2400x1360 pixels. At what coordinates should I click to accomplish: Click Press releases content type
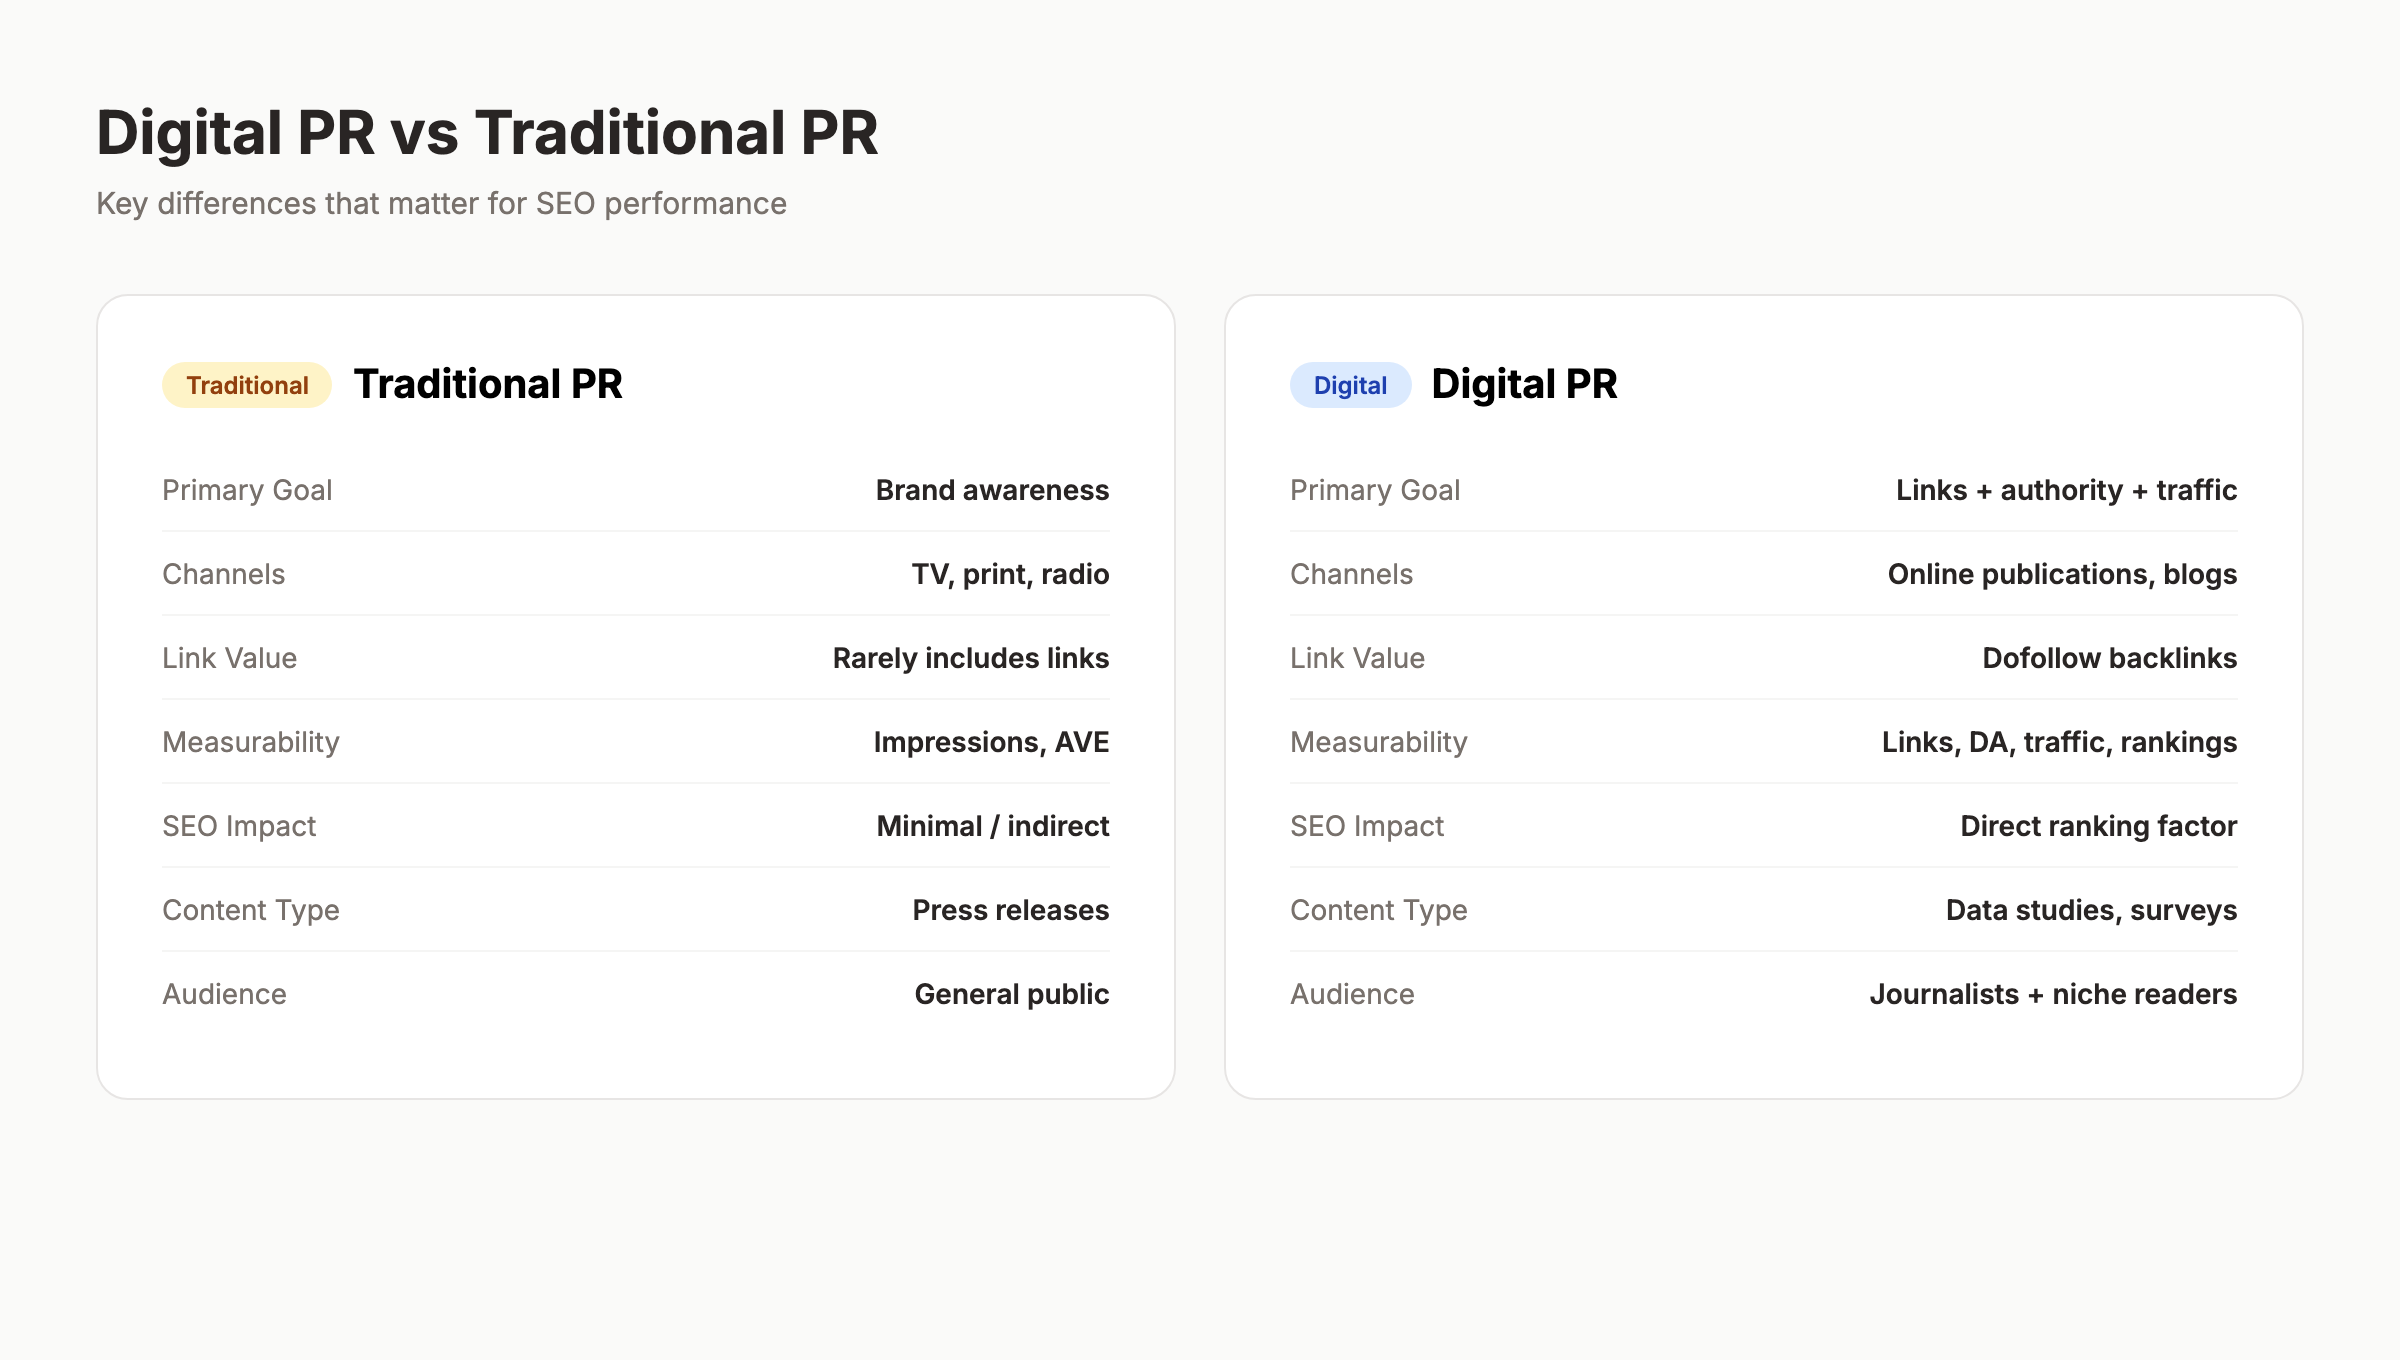(x=1009, y=910)
